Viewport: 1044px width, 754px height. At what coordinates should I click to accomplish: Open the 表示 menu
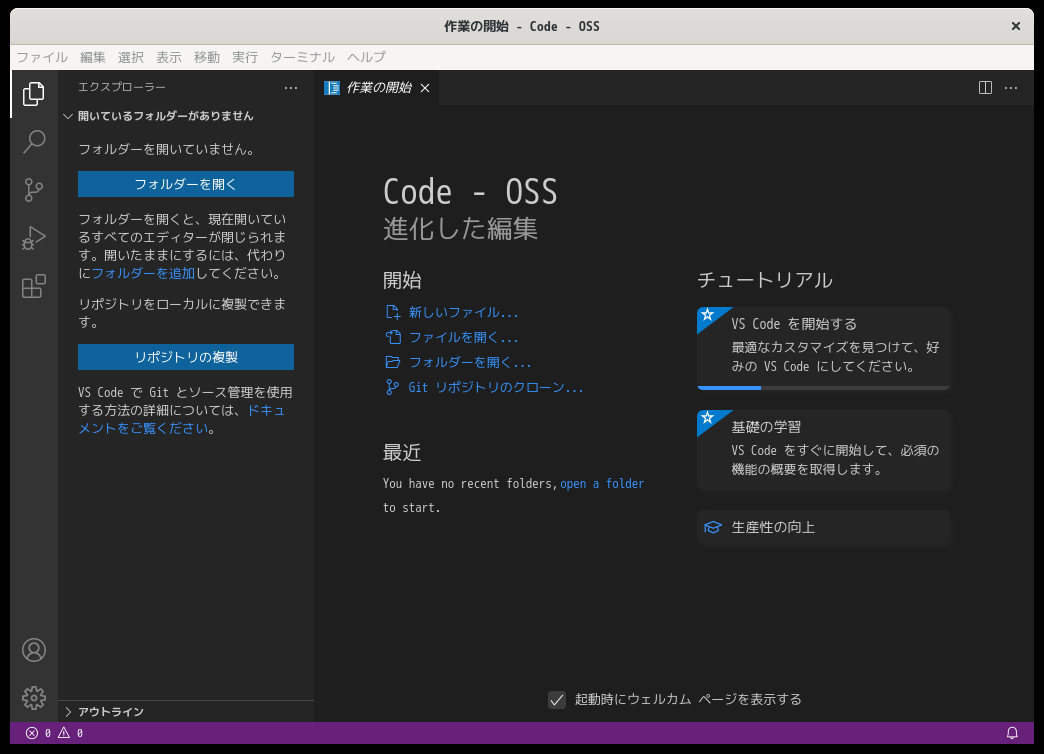click(168, 57)
